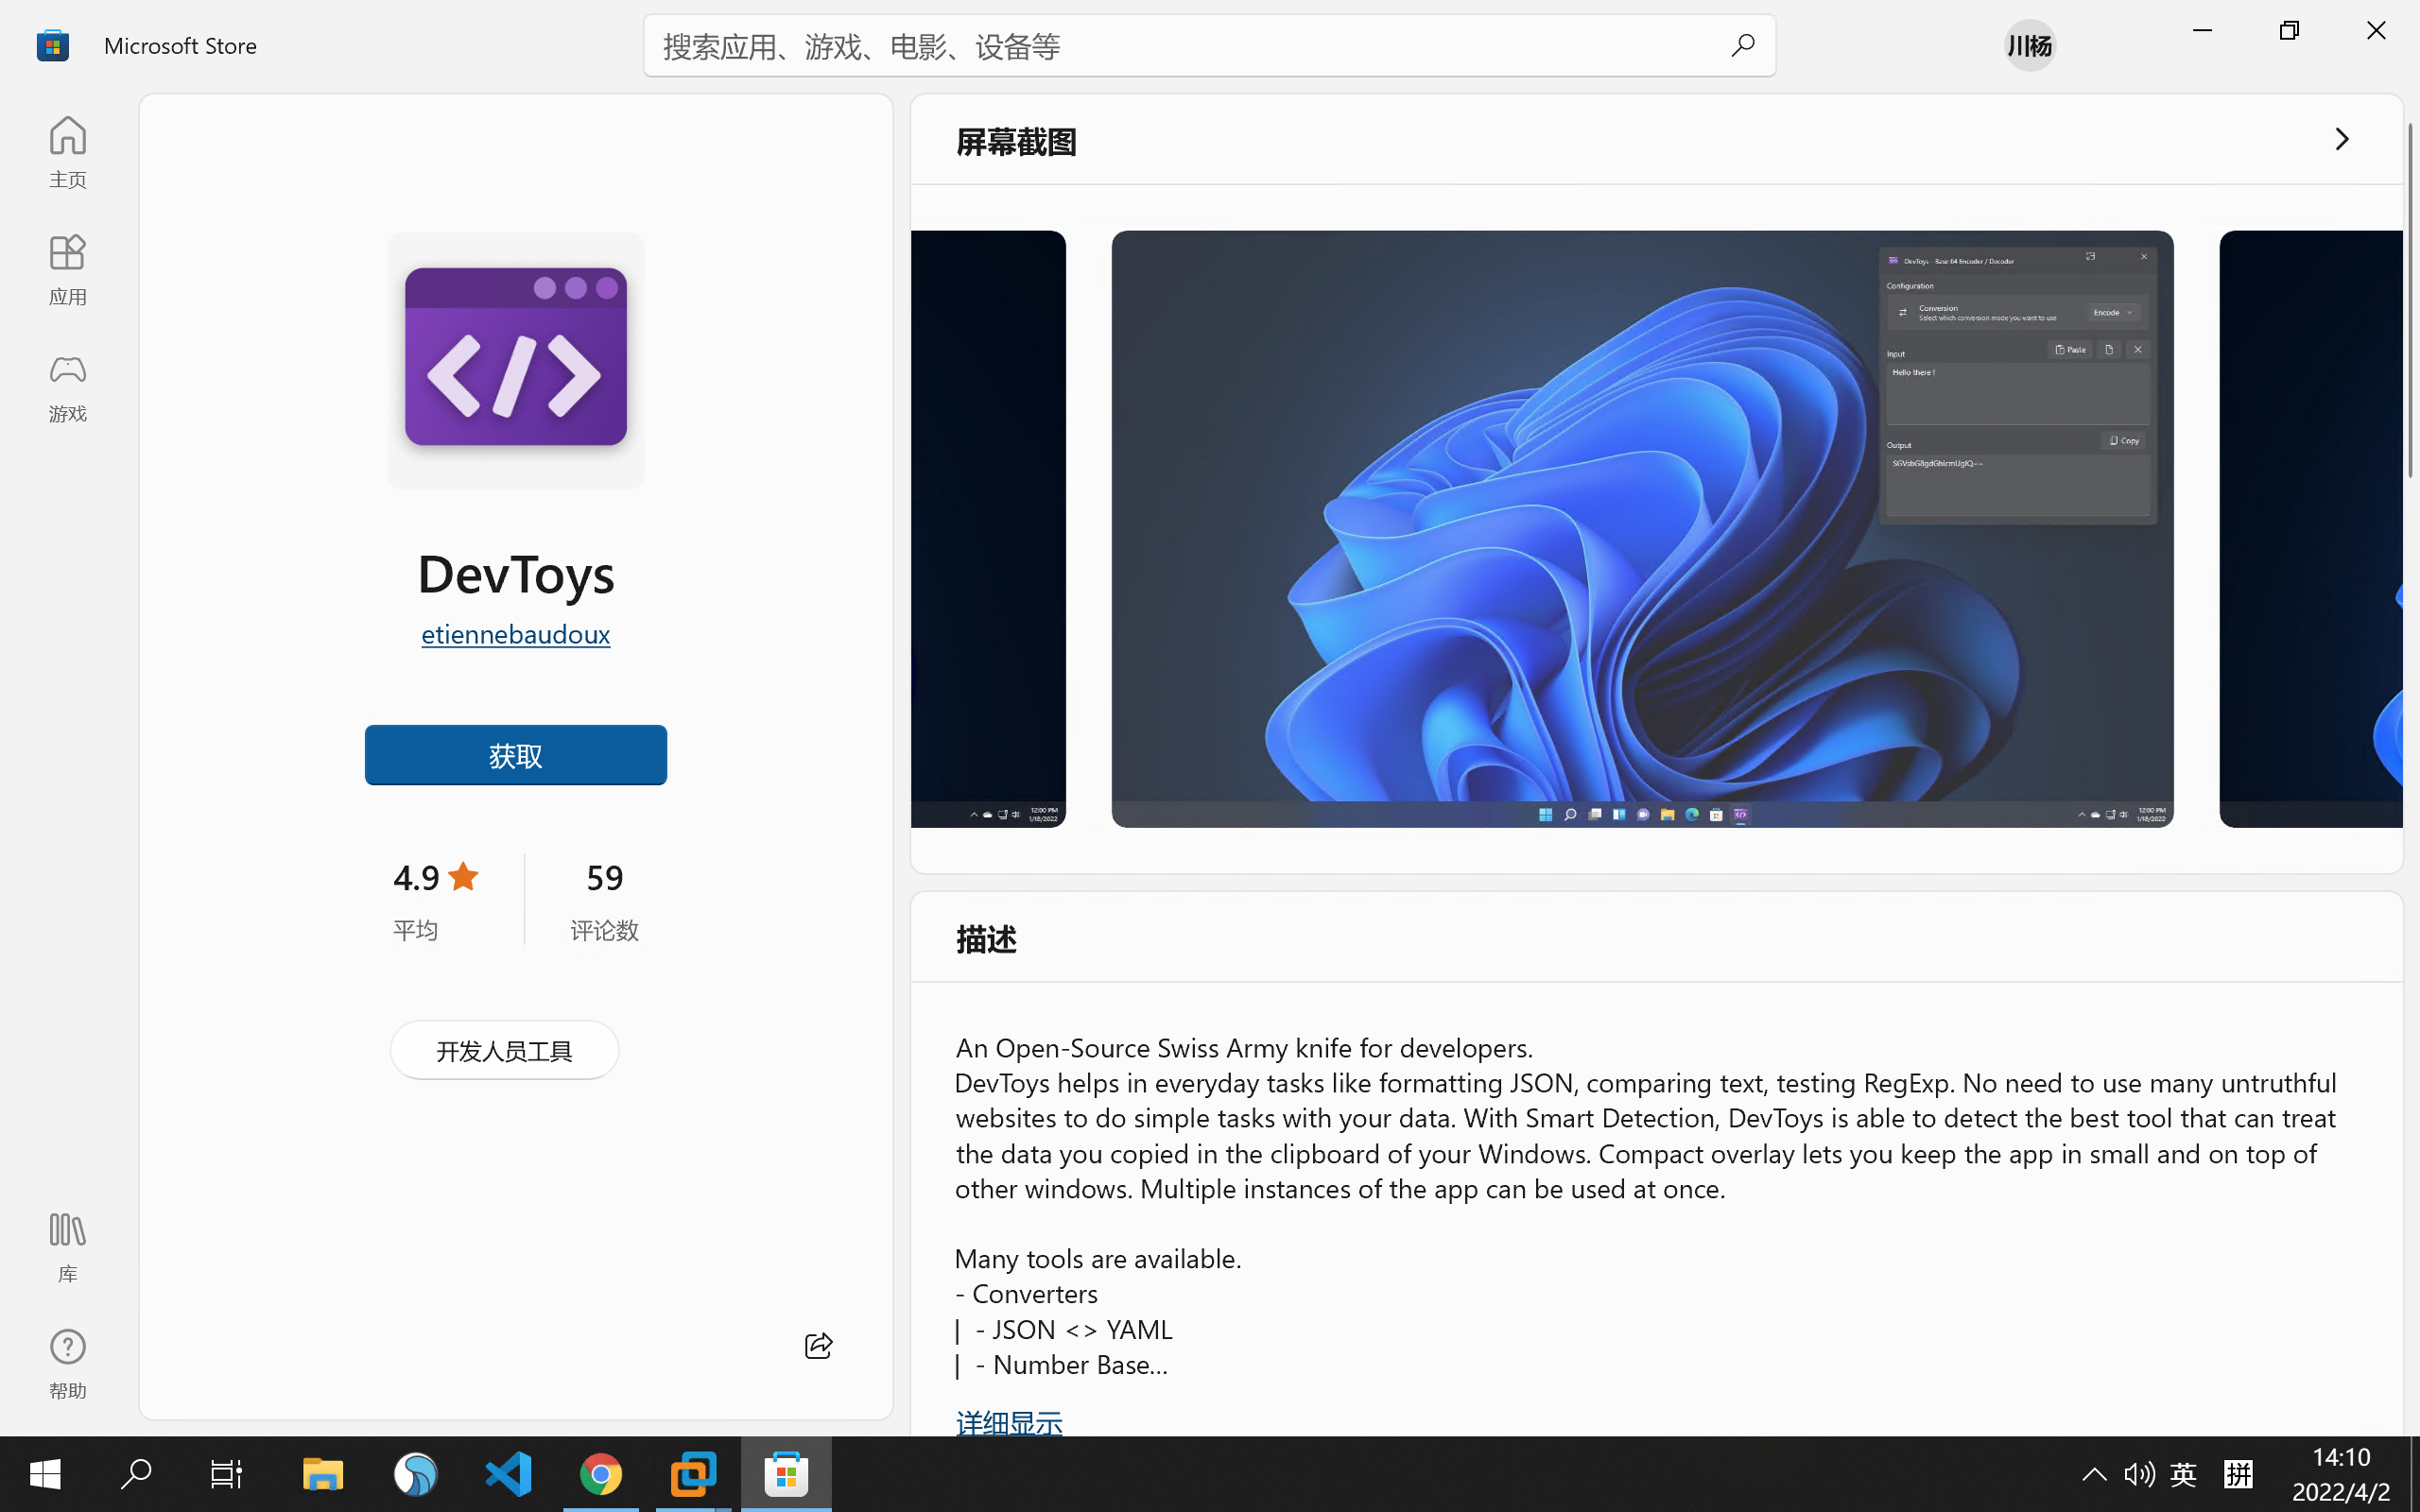Click the Google Chrome taskbar icon
This screenshot has width=2420, height=1512.
click(601, 1473)
